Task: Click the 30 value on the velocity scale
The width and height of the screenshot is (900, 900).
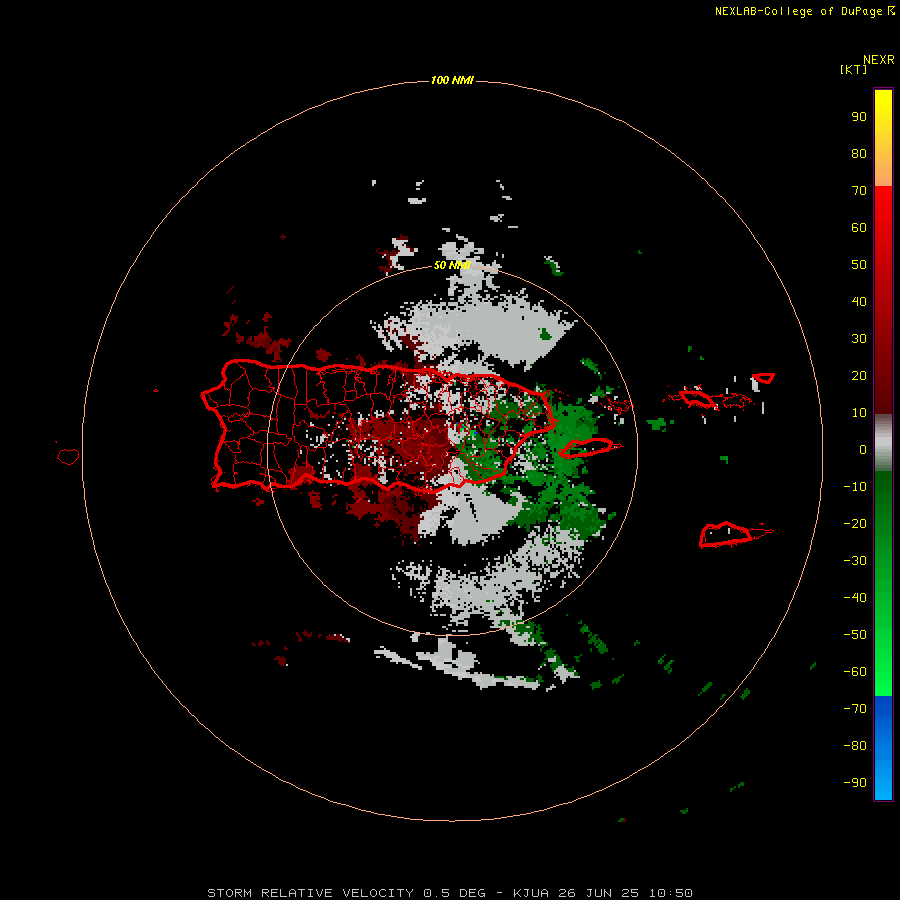Action: pyautogui.click(x=859, y=339)
